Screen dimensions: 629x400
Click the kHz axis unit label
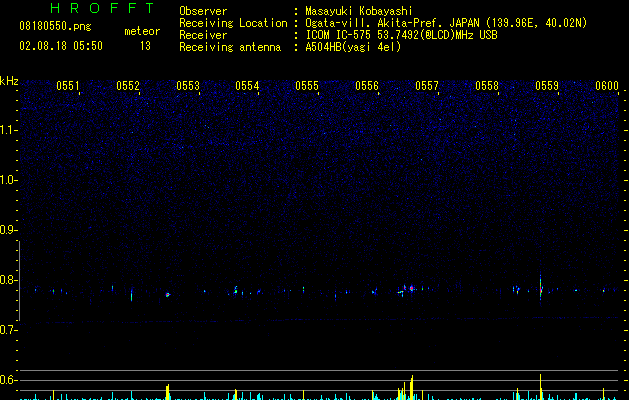click(x=9, y=81)
